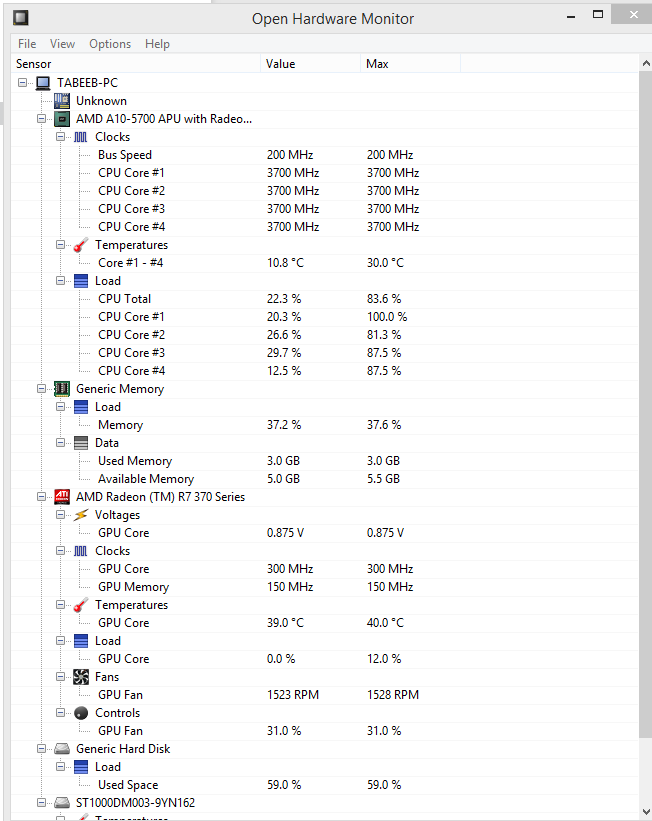
Task: Open the View menu
Action: (x=62, y=44)
